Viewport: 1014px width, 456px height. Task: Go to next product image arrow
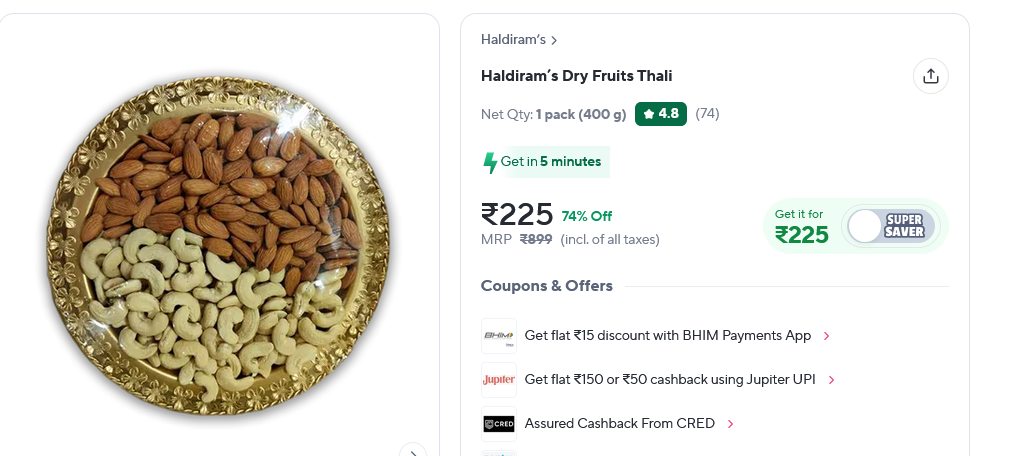[413, 451]
